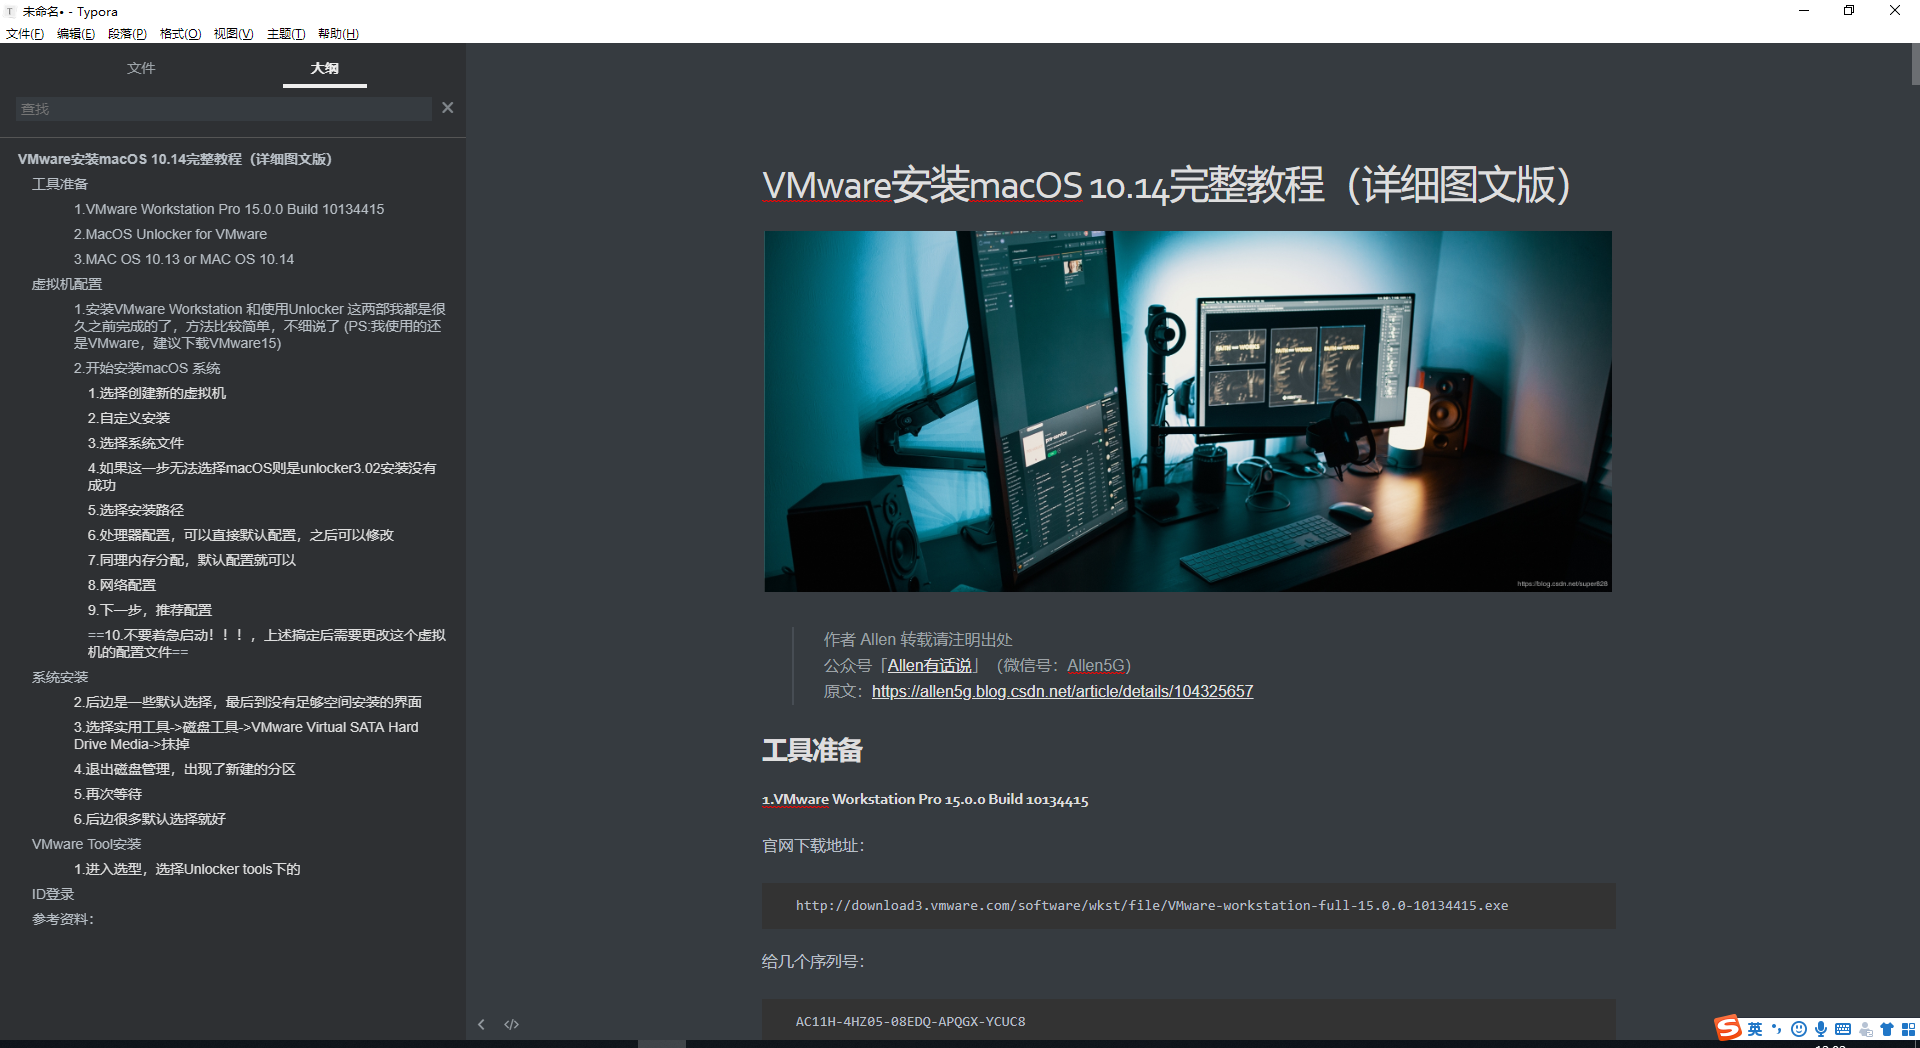Select outline item 4.退出磁盘管理
Image resolution: width=1920 pixels, height=1048 pixels.
(x=185, y=769)
